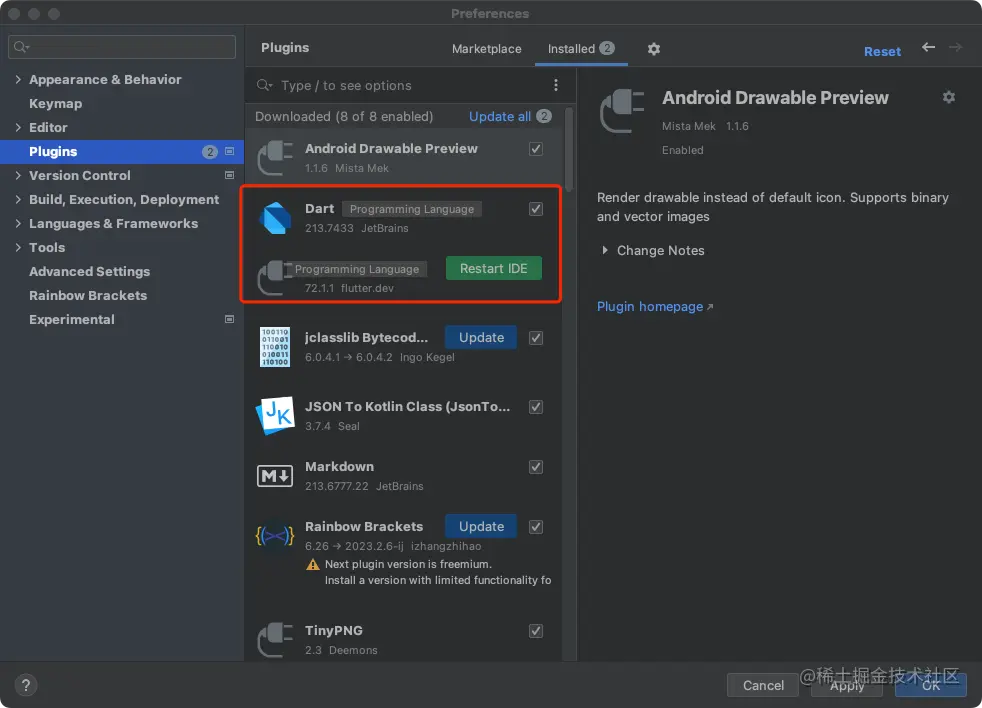Go back with the left arrow icon
Viewport: 982px width, 708px height.
pyautogui.click(x=928, y=47)
